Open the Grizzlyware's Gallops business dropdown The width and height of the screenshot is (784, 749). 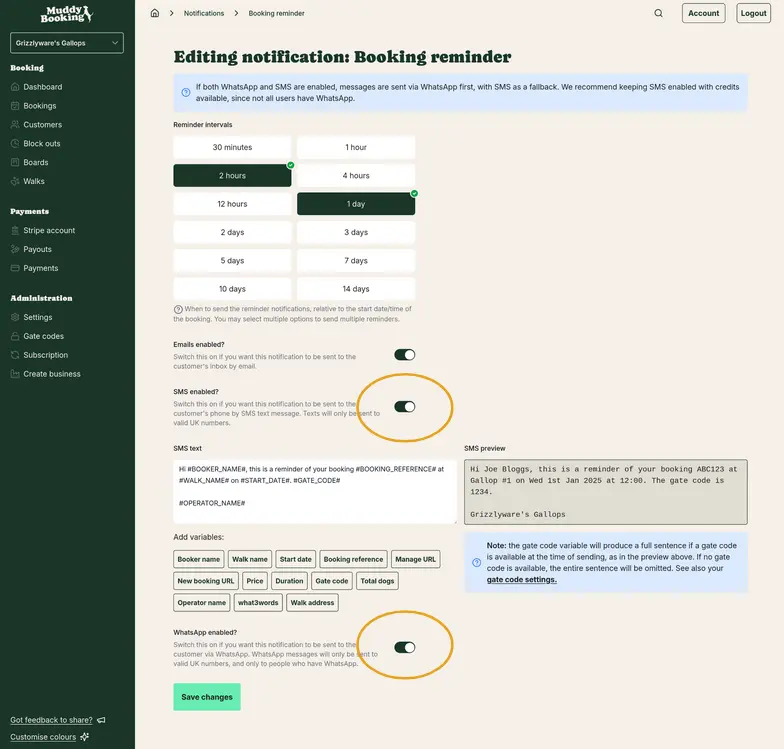(66, 43)
